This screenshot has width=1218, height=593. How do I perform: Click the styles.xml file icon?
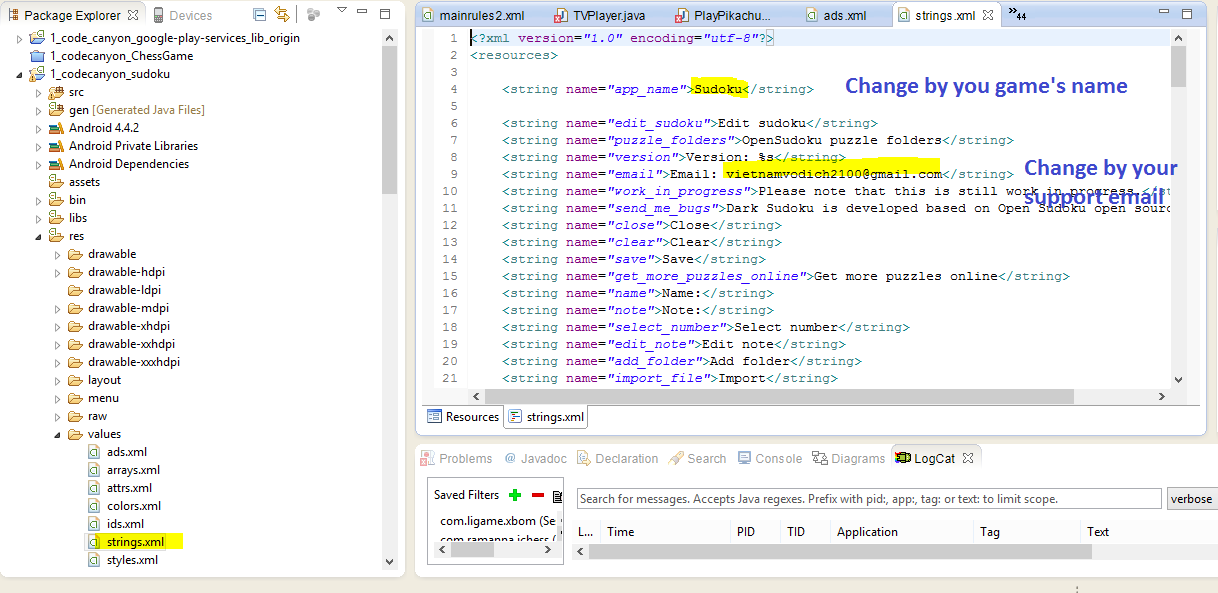point(95,560)
